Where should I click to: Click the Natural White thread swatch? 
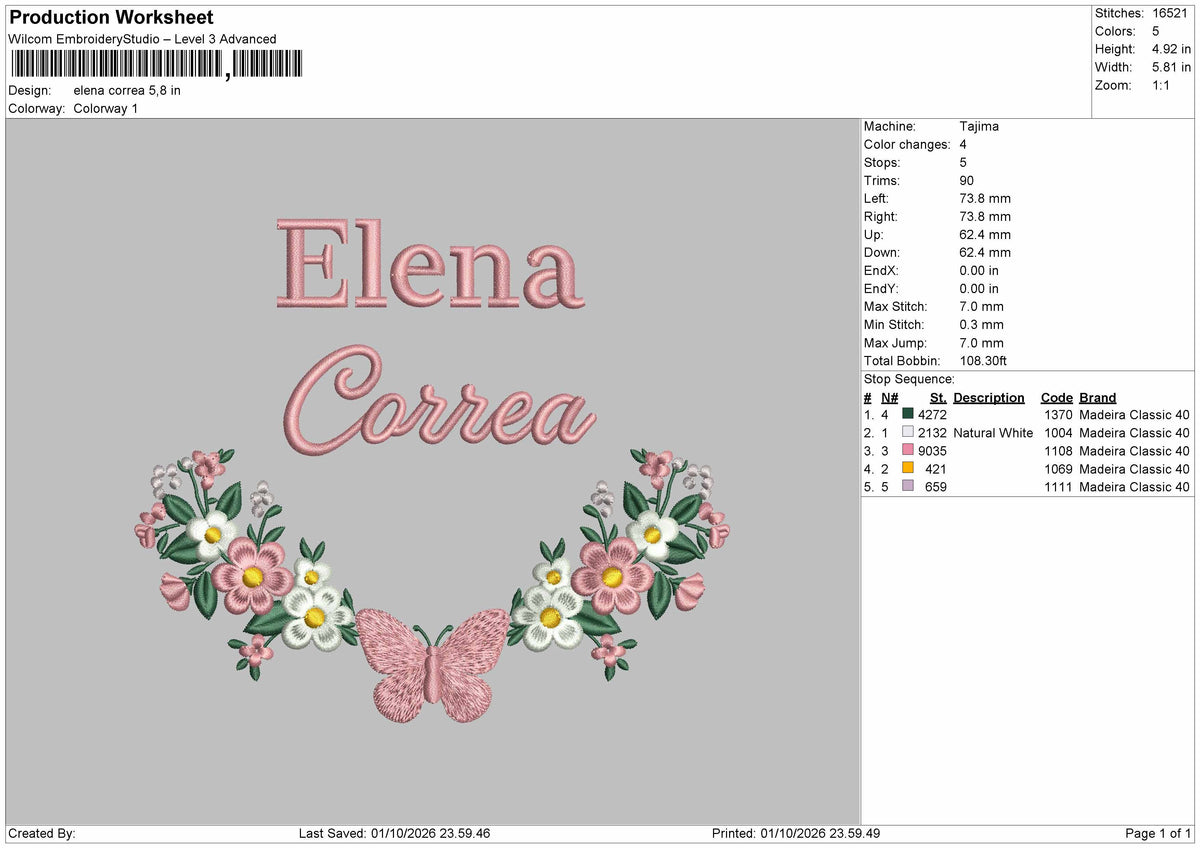click(908, 432)
